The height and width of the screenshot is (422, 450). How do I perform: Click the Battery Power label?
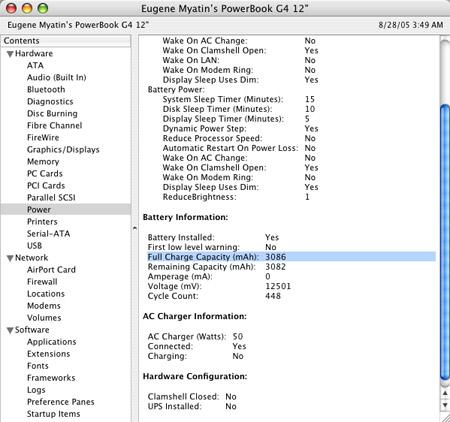pos(176,90)
